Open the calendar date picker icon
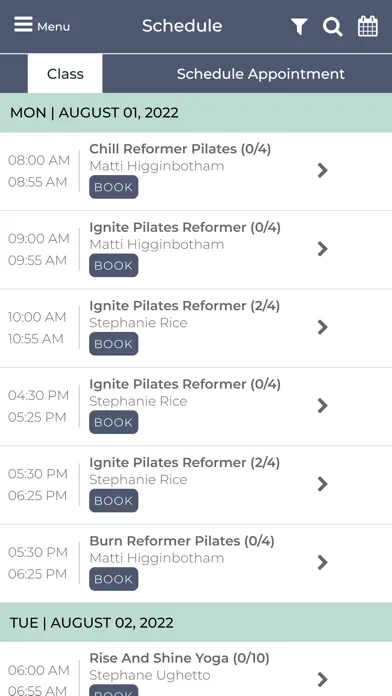This screenshot has width=392, height=696. [368, 26]
